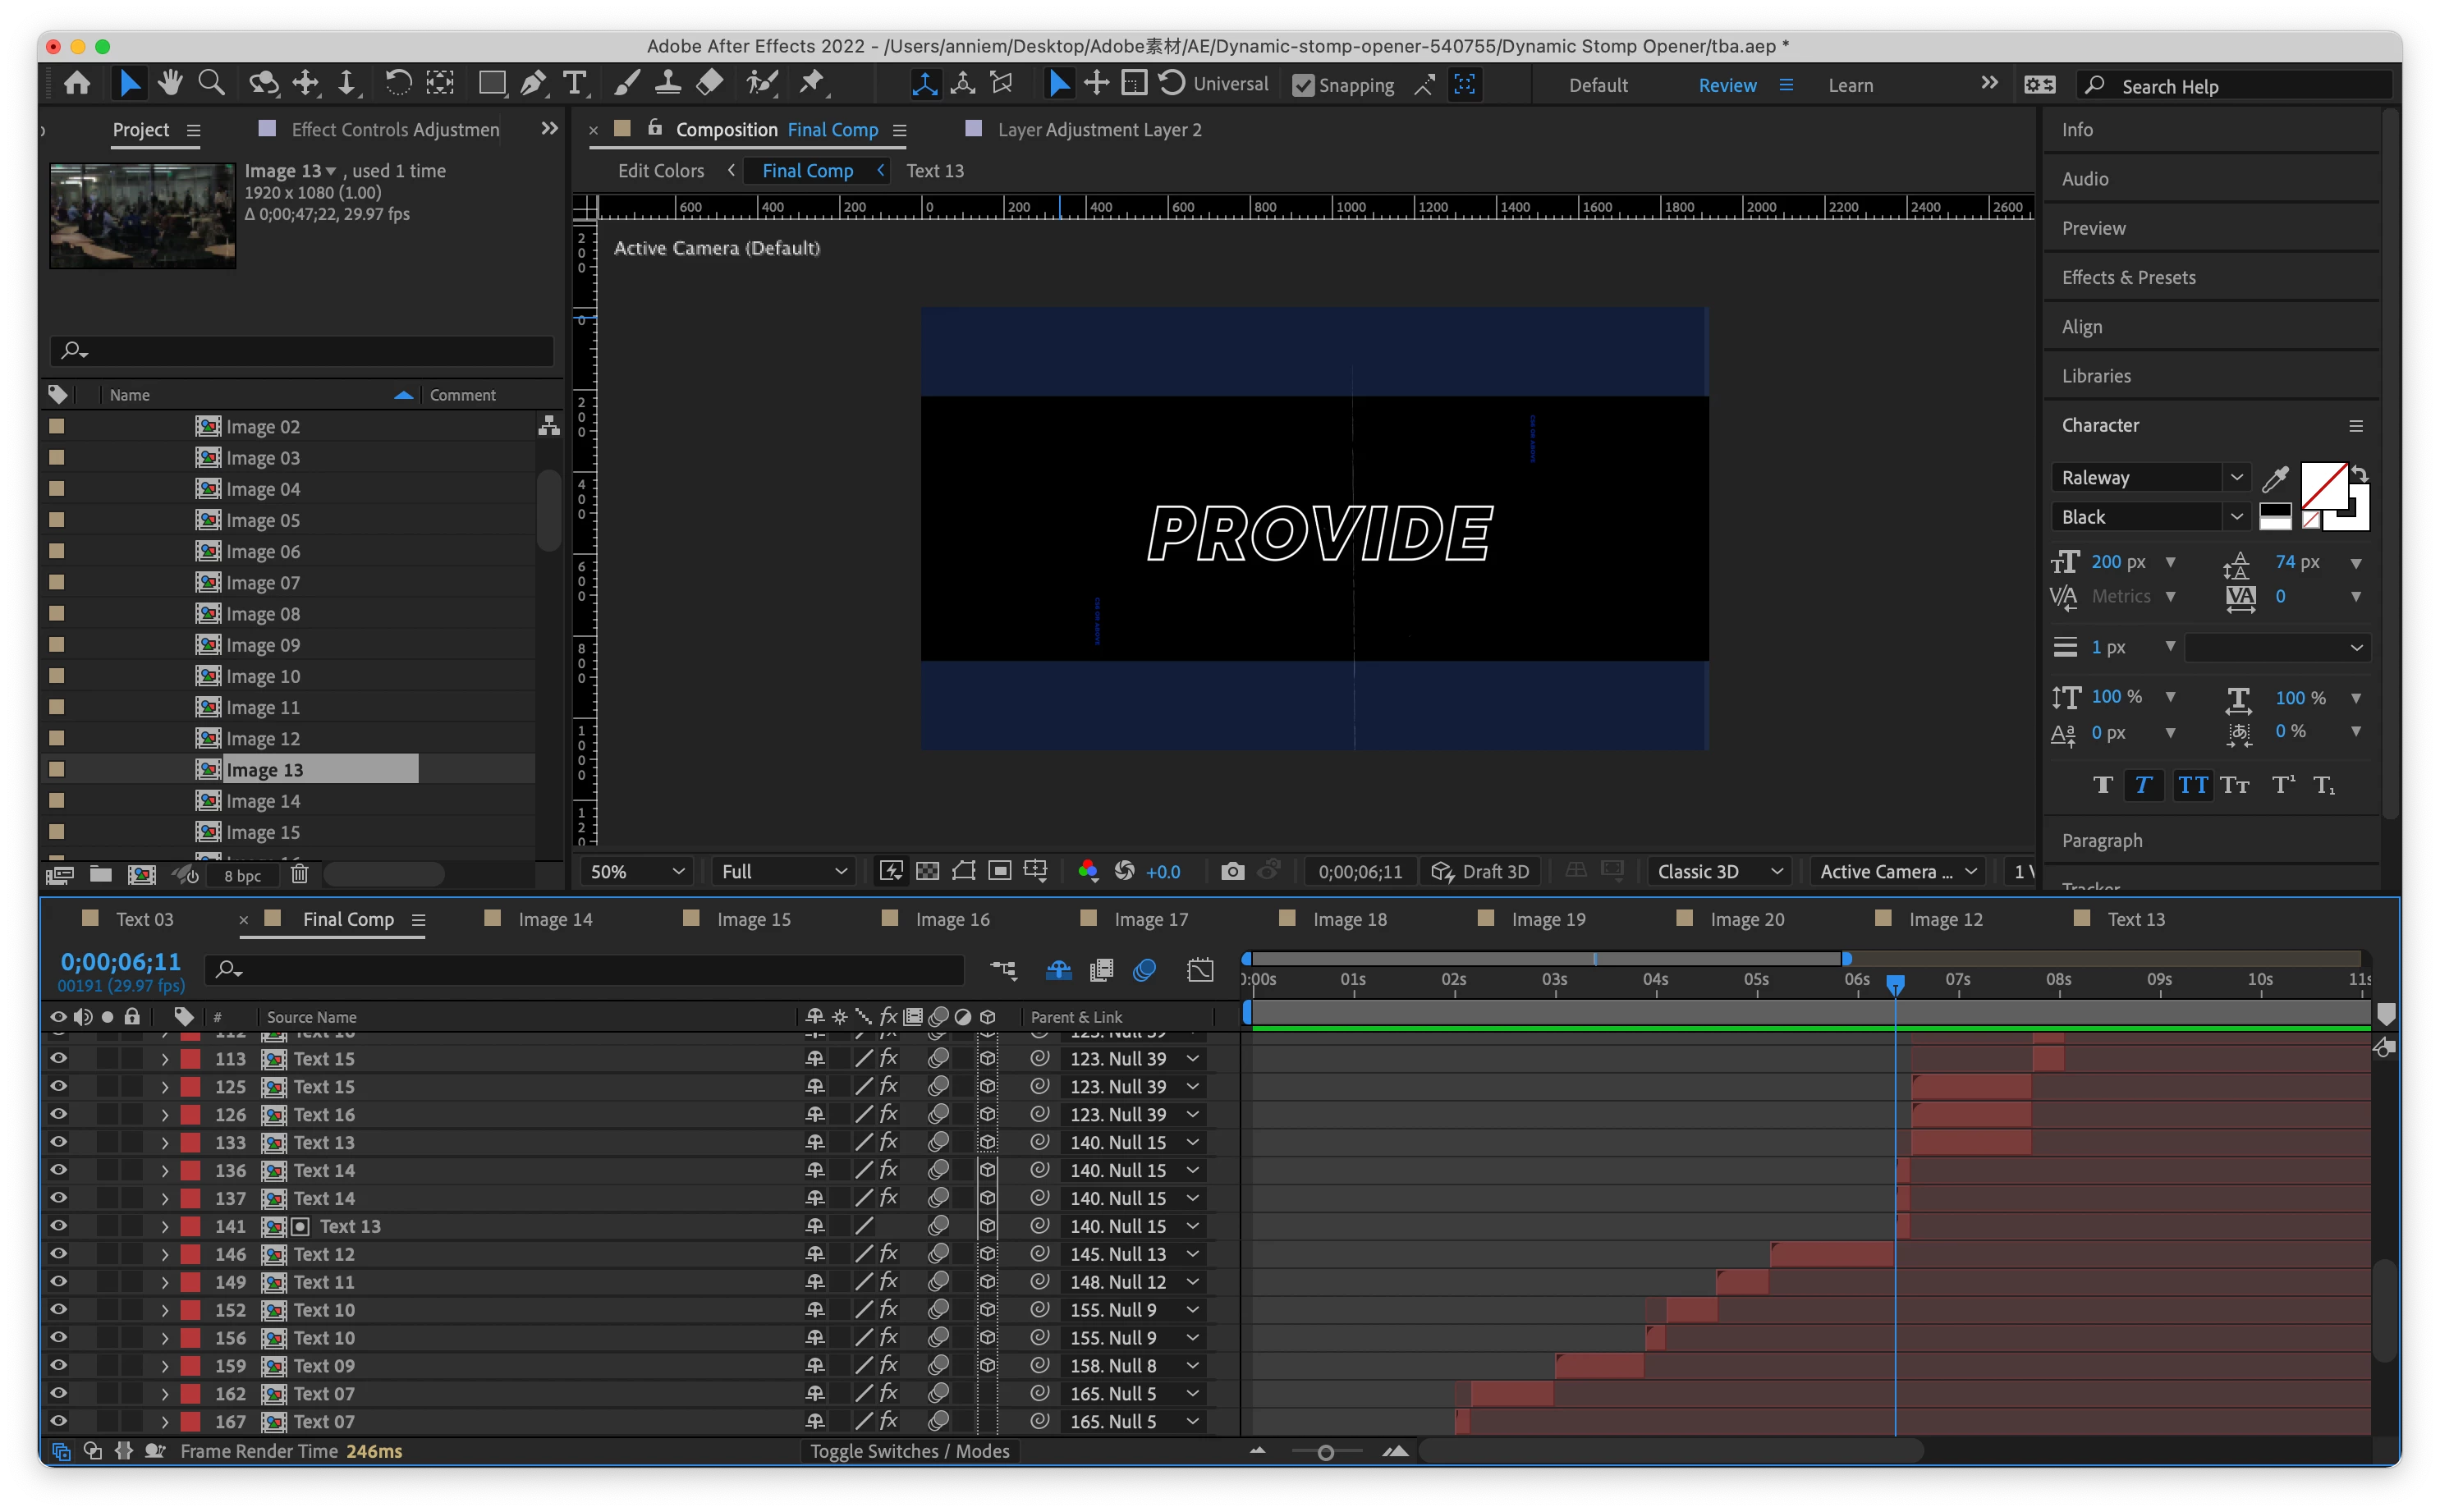This screenshot has width=2440, height=1512.
Task: Expand layer 146 Text 12 properties
Action: click(165, 1254)
